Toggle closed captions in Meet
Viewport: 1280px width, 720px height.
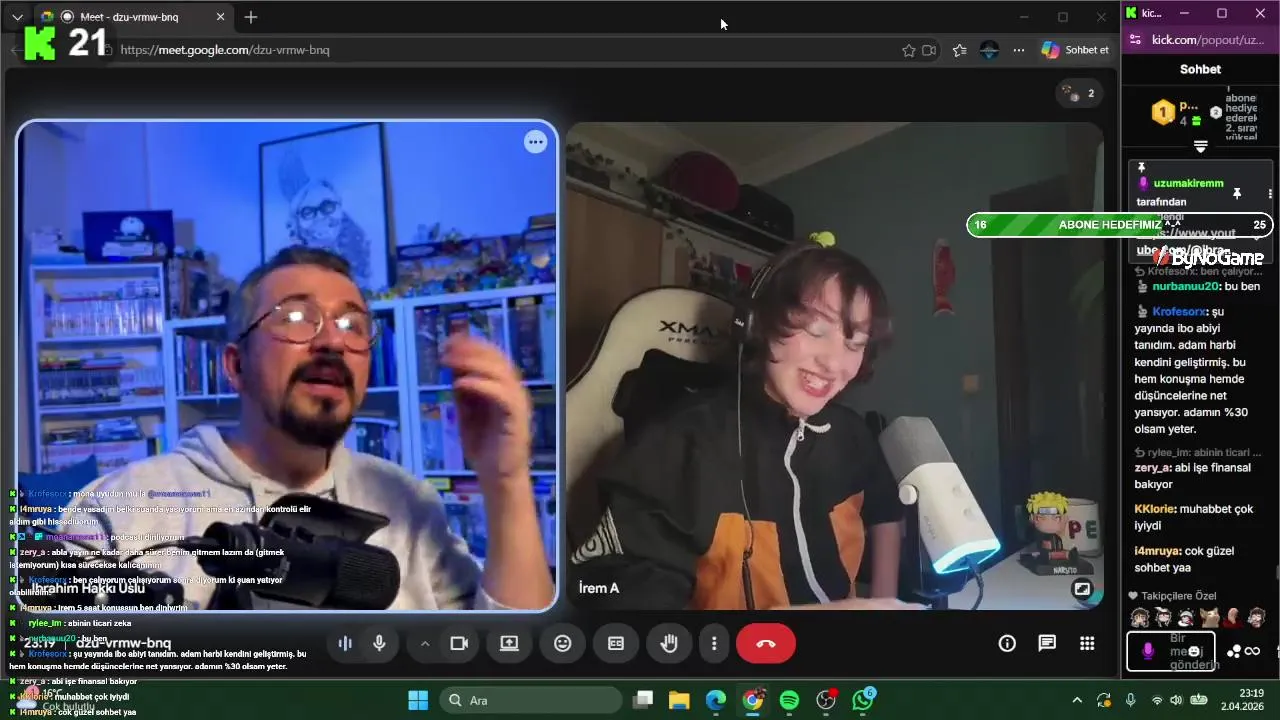616,643
